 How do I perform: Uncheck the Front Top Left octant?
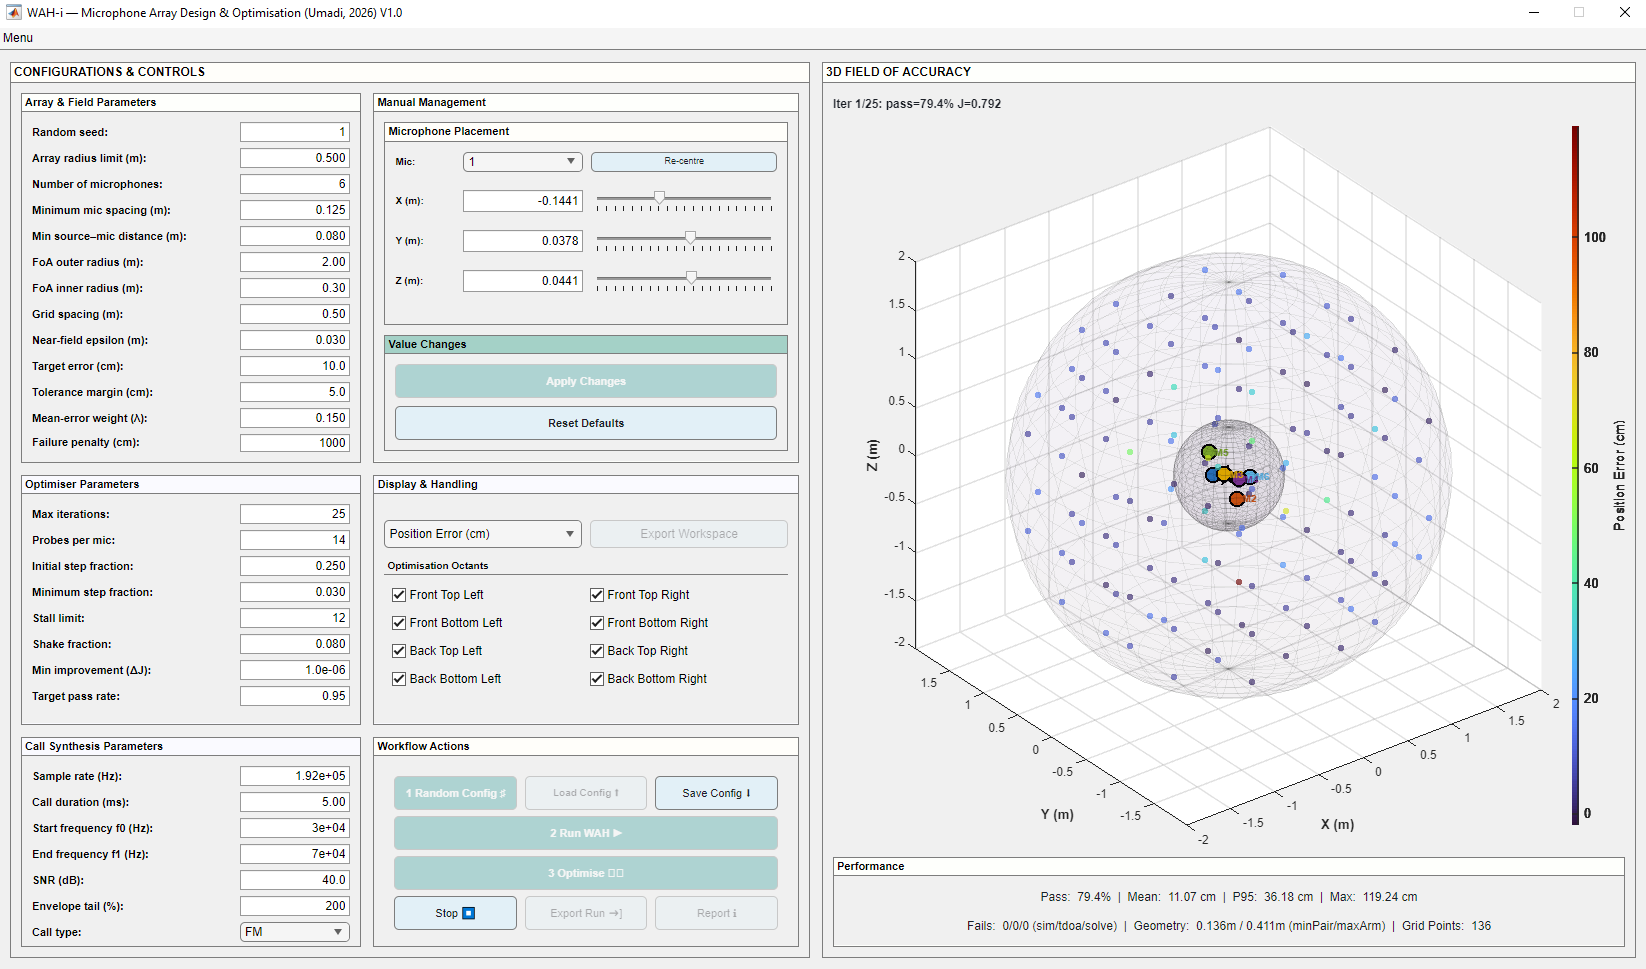pyautogui.click(x=399, y=595)
